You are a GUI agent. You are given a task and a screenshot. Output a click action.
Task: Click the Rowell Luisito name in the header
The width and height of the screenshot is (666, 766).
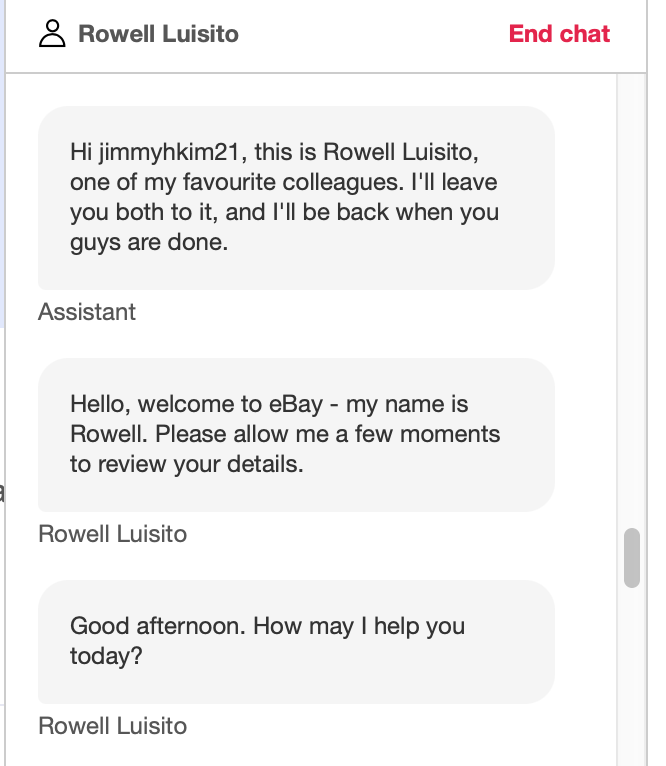158,34
